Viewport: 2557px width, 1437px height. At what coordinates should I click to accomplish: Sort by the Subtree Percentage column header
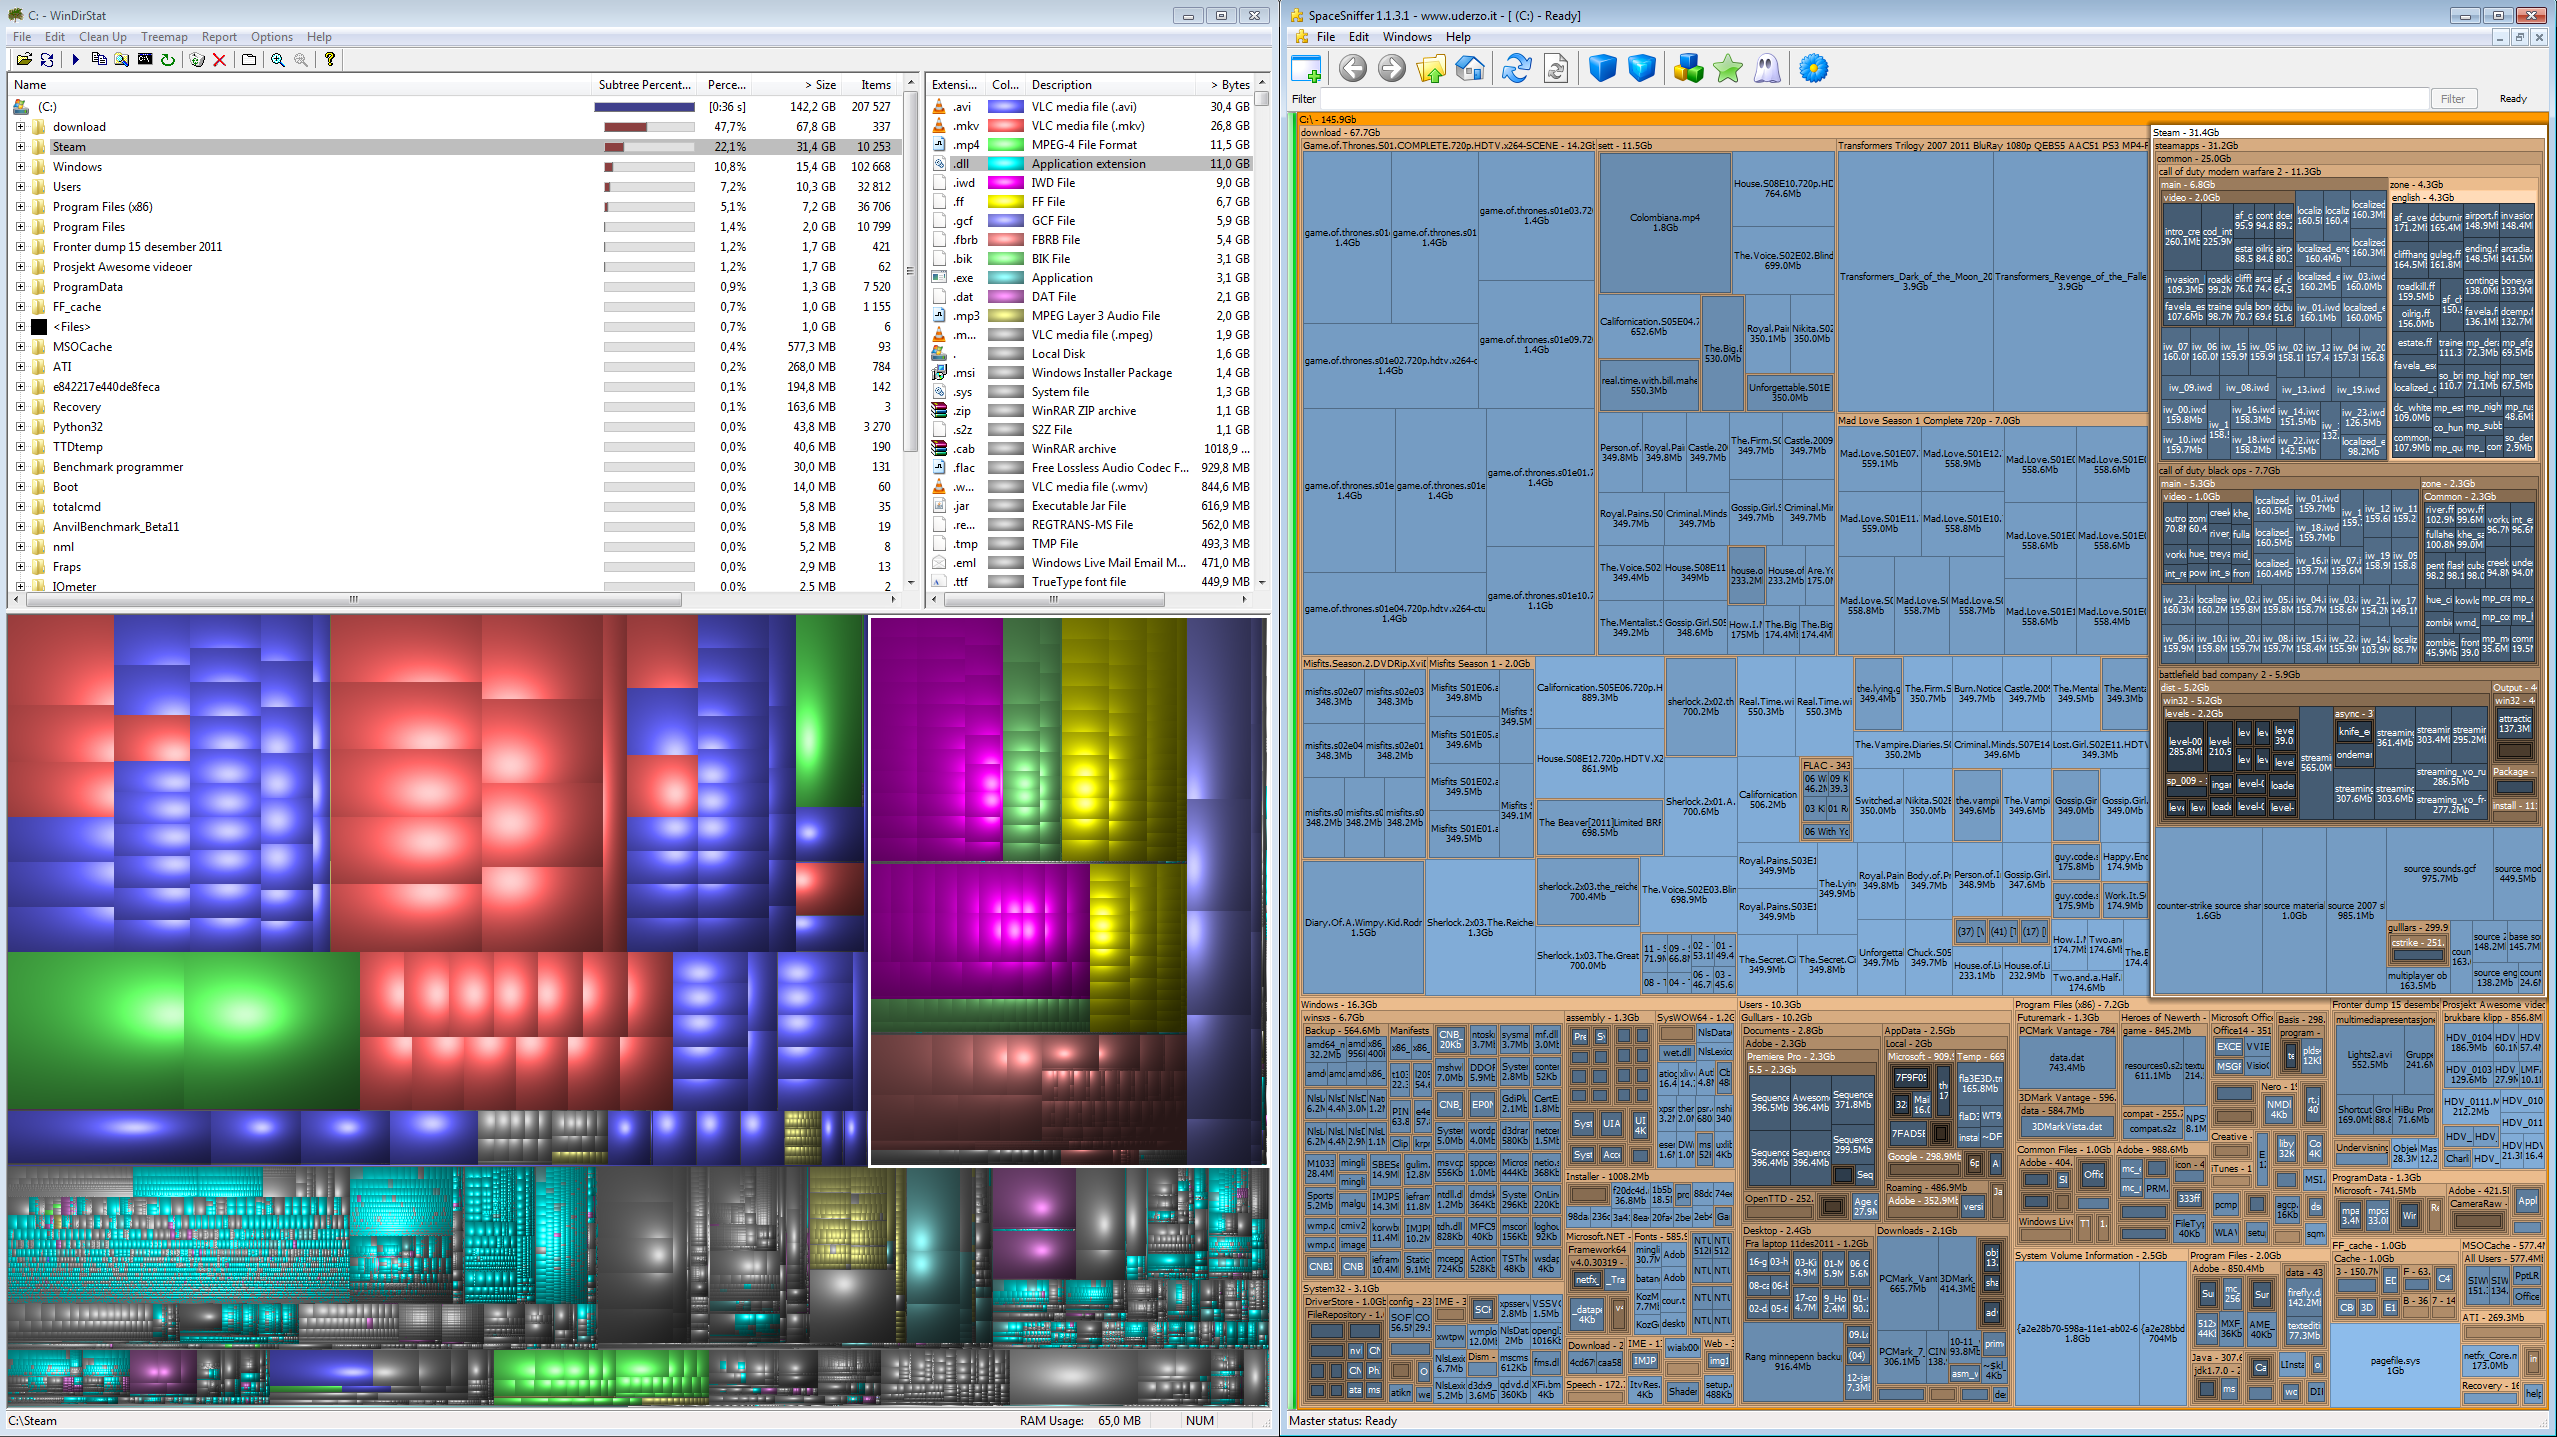(x=645, y=85)
